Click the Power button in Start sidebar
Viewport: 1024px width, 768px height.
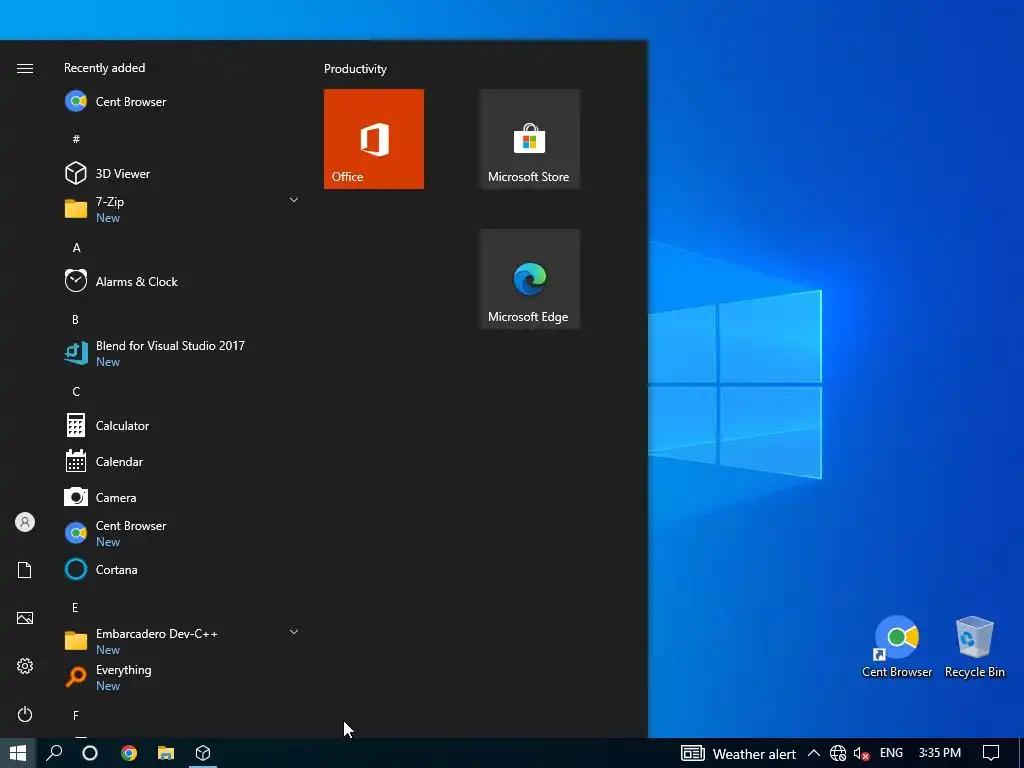click(25, 714)
